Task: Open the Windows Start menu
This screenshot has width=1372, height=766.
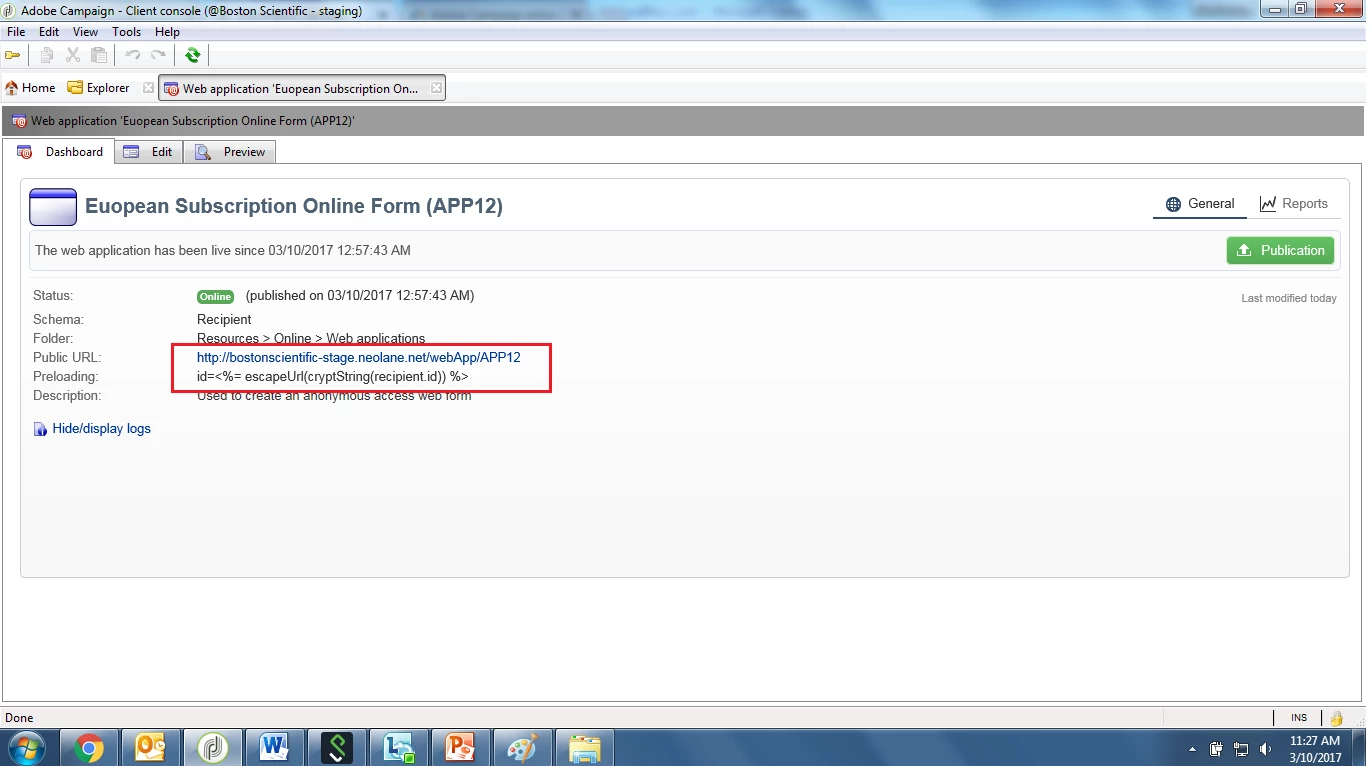Action: 26,747
